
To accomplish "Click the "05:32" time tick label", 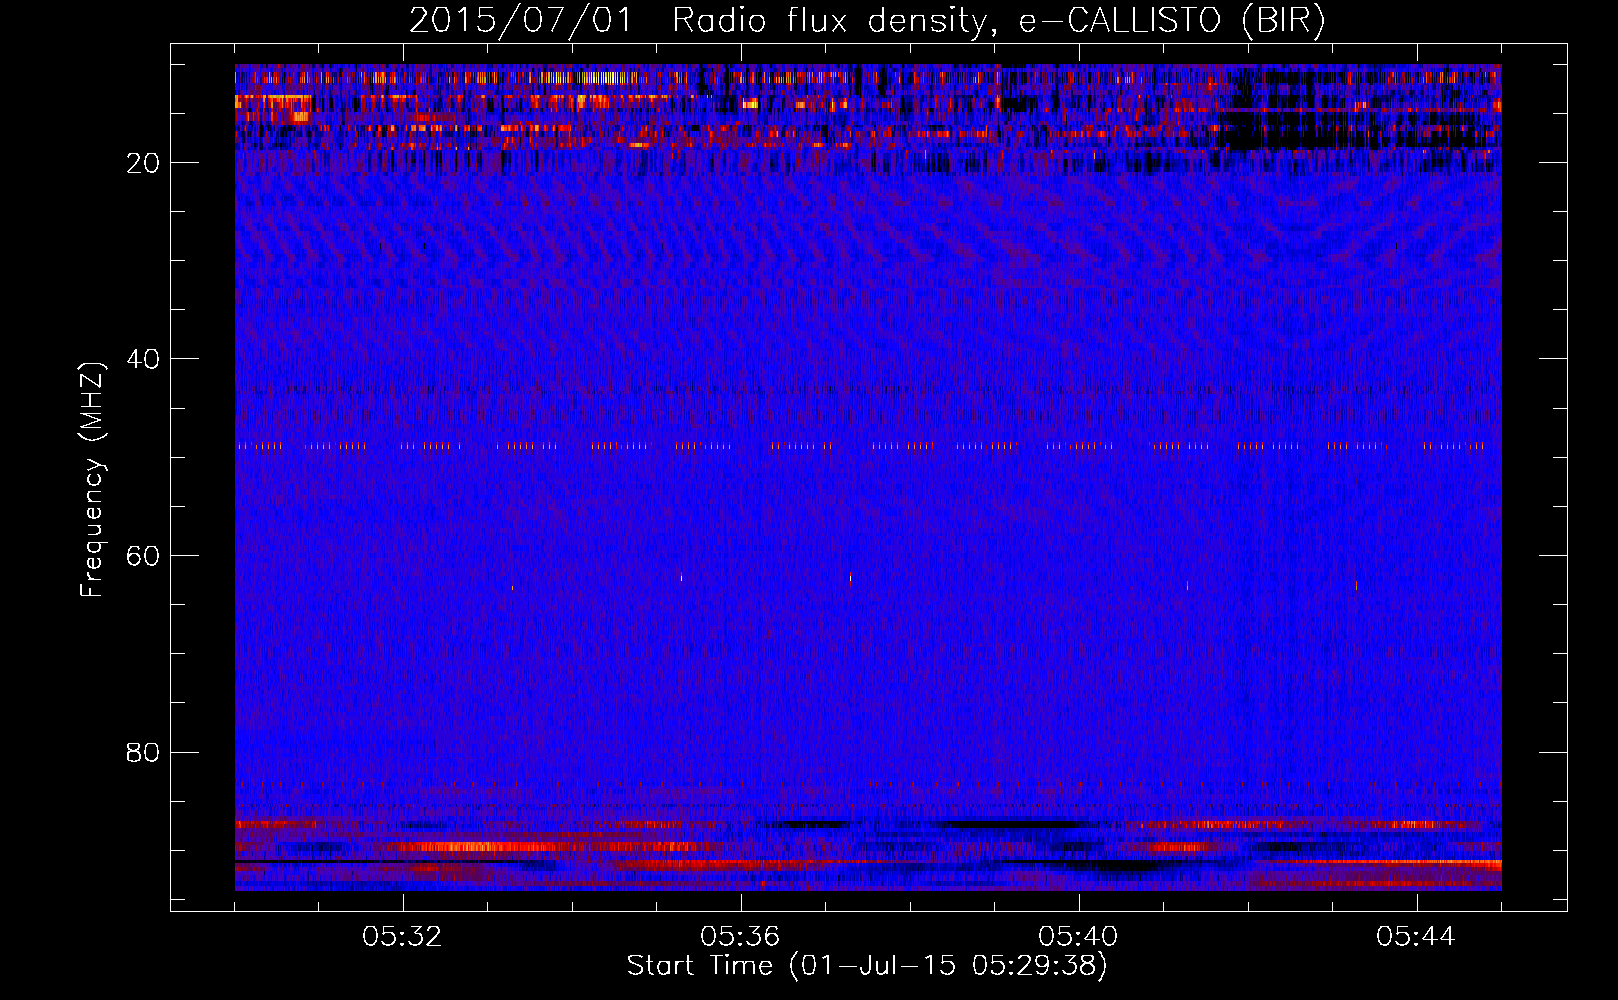I will coord(402,937).
